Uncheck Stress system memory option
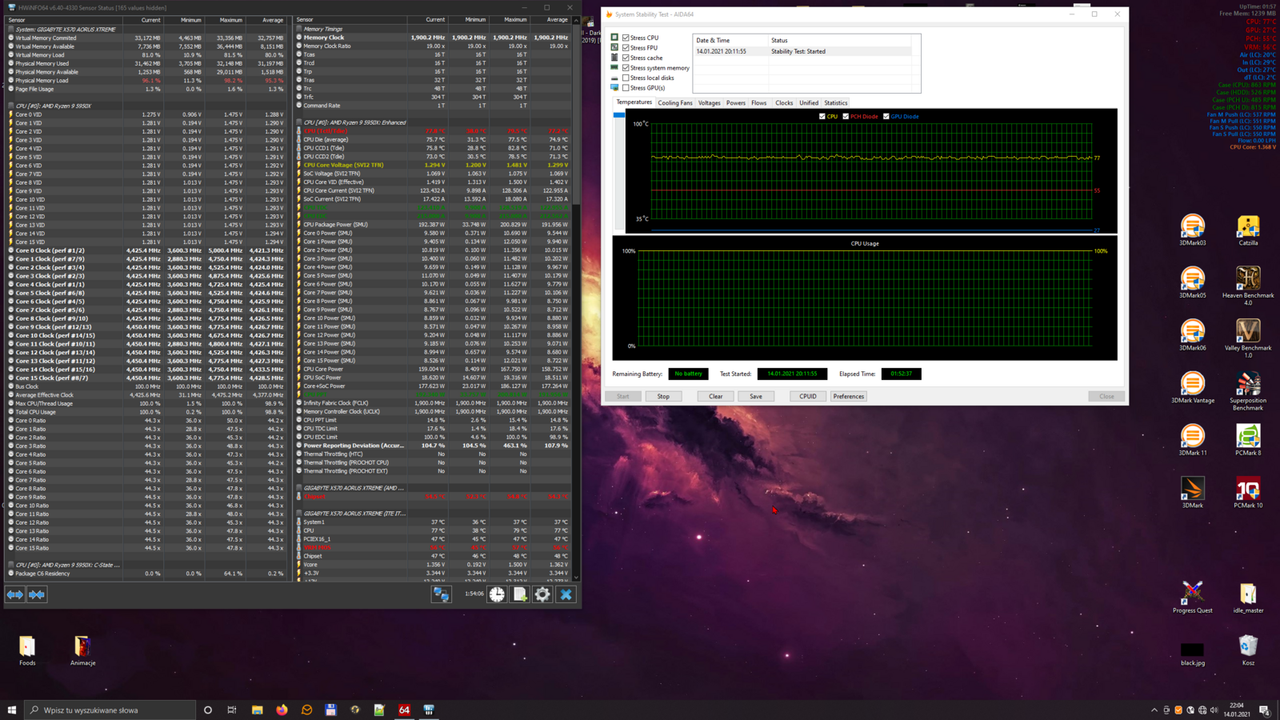The image size is (1280, 720). (626, 67)
